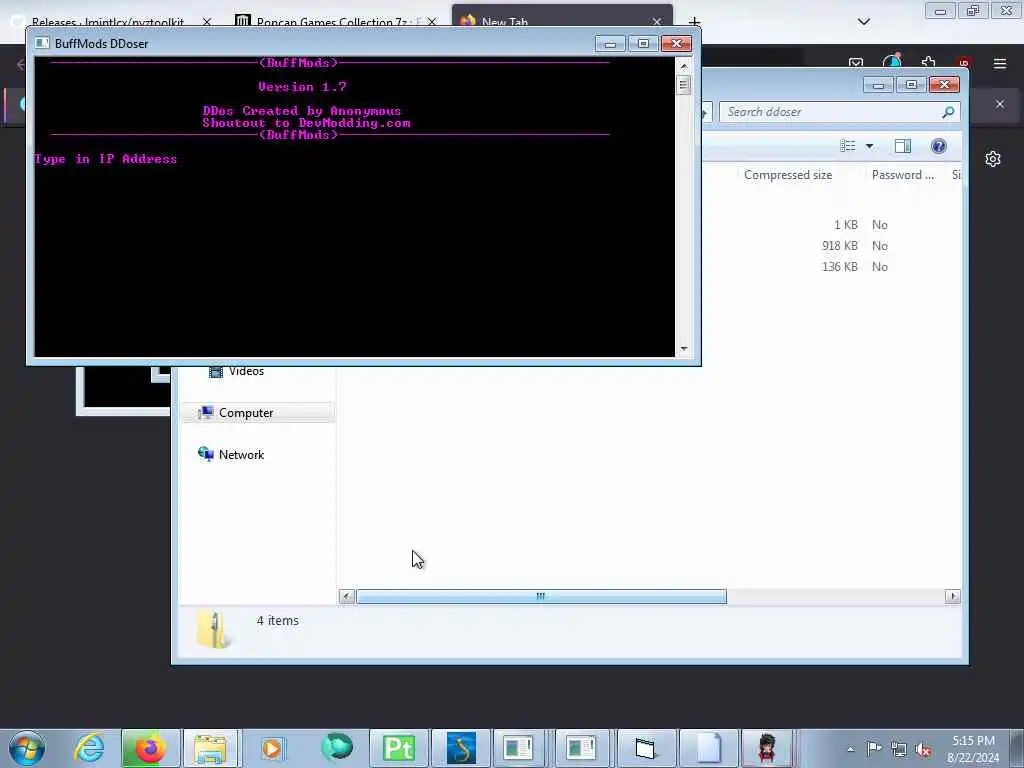Click the console window scroll up arrow
1024x768 pixels.
684,66
